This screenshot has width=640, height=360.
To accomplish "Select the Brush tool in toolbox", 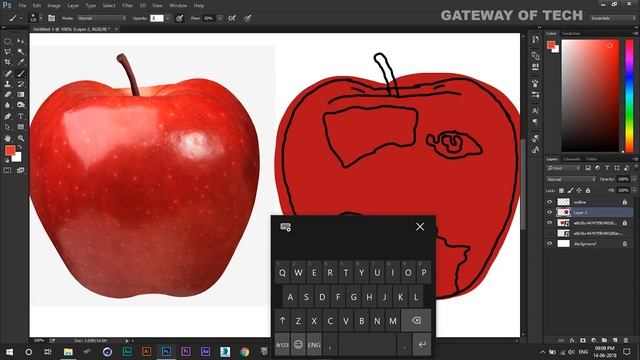I will point(20,73).
